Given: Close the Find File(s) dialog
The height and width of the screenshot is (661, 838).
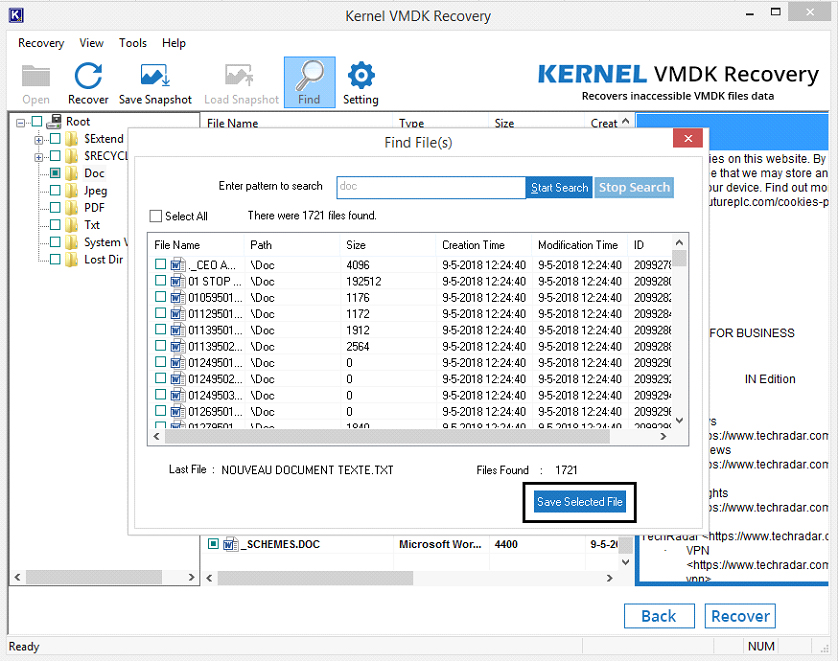Looking at the screenshot, I should click(688, 138).
